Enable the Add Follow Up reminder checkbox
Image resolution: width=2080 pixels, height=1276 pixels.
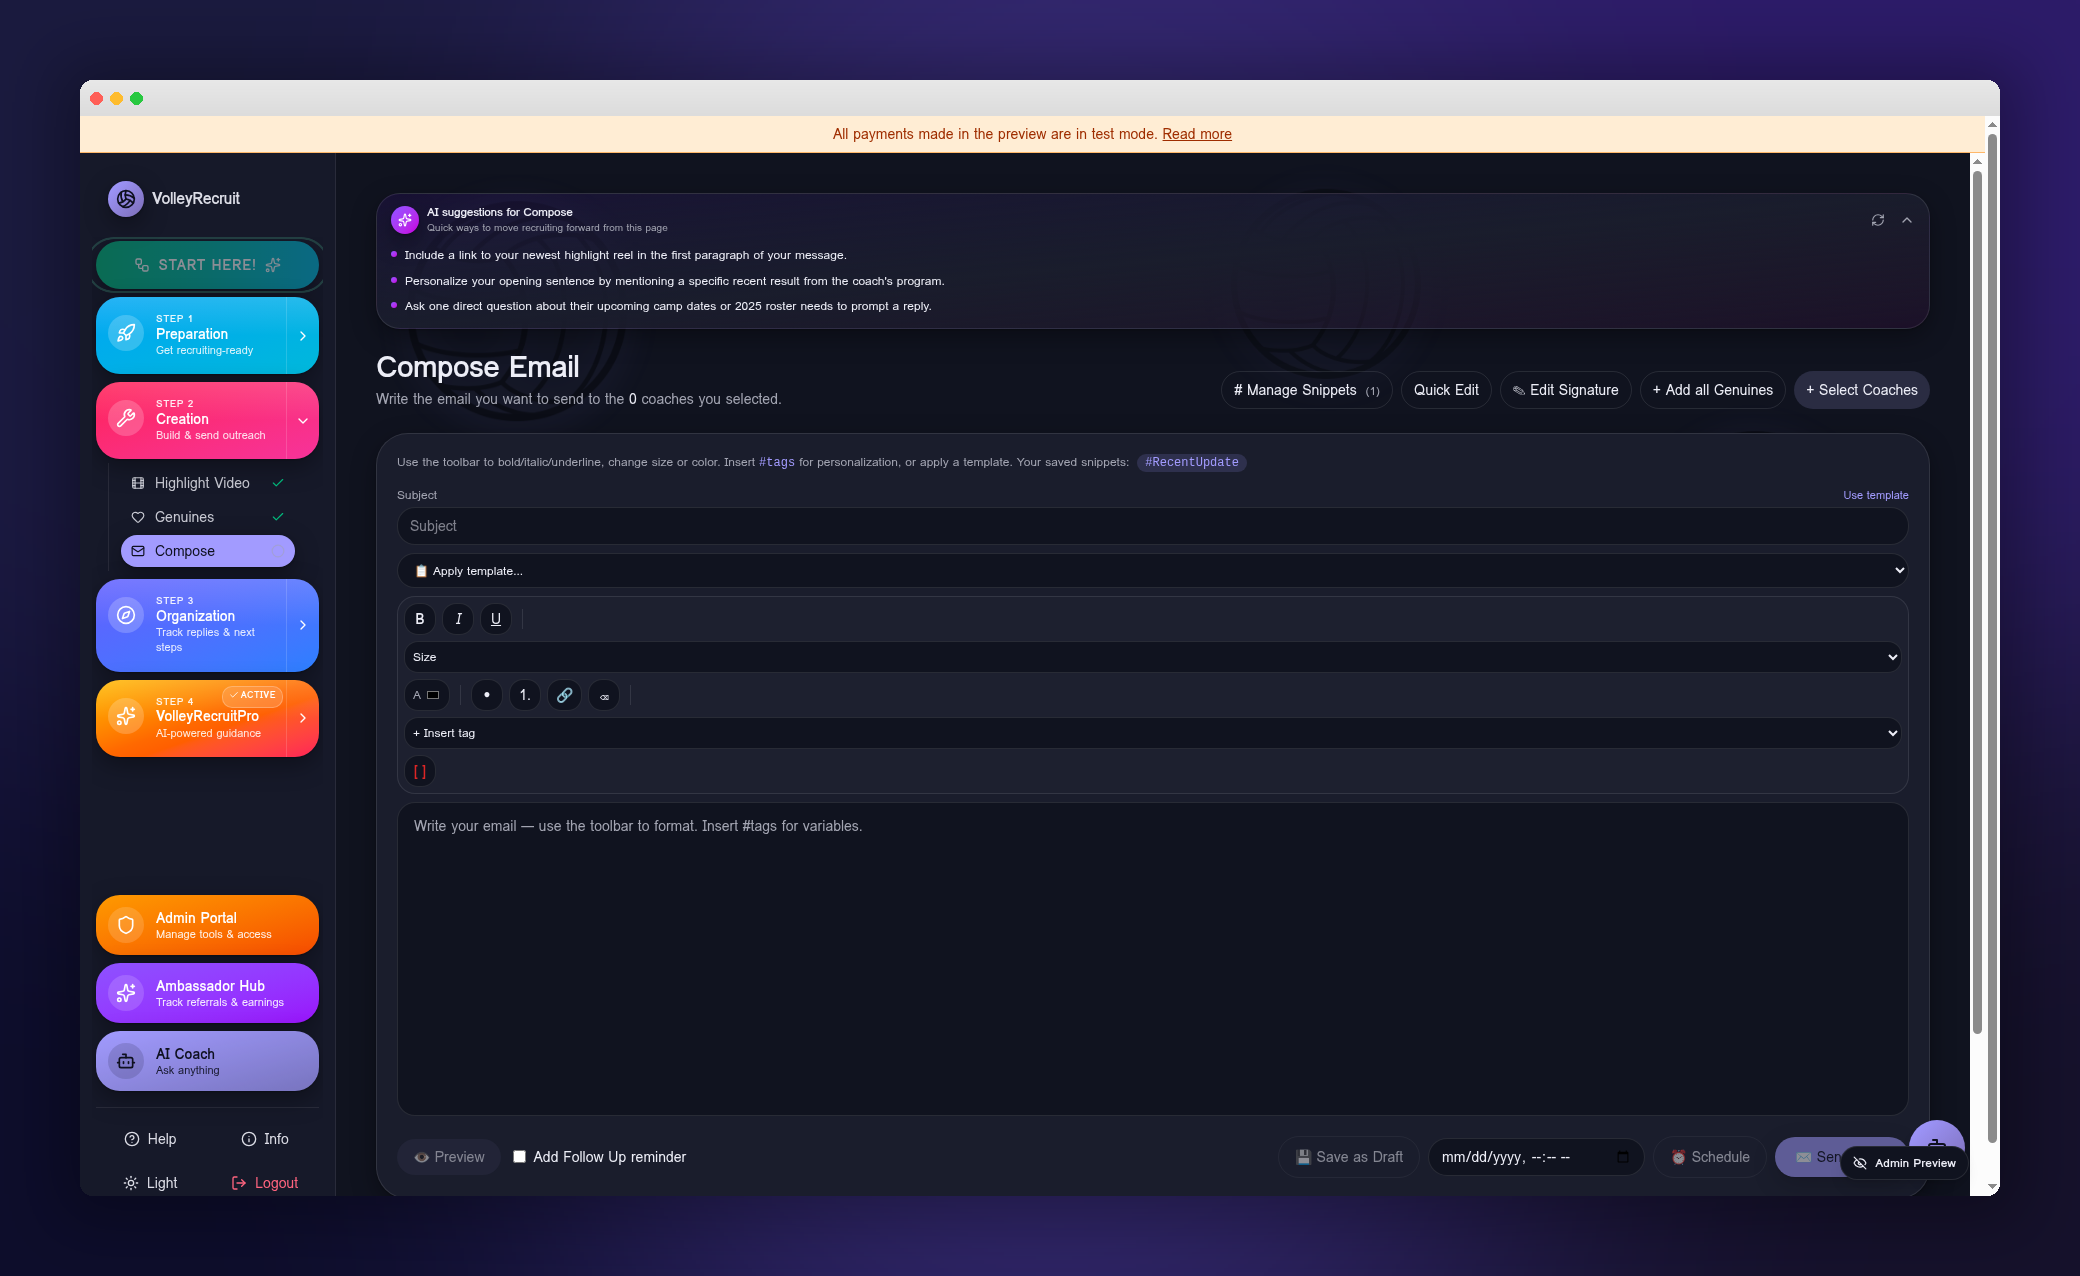coord(519,1157)
